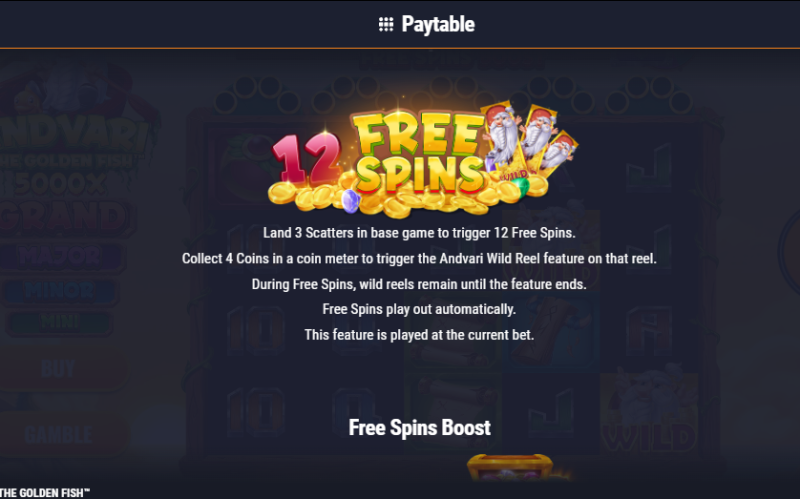This screenshot has height=499, width=800.
Task: Click the gnome wild cards image
Action: coord(529,140)
